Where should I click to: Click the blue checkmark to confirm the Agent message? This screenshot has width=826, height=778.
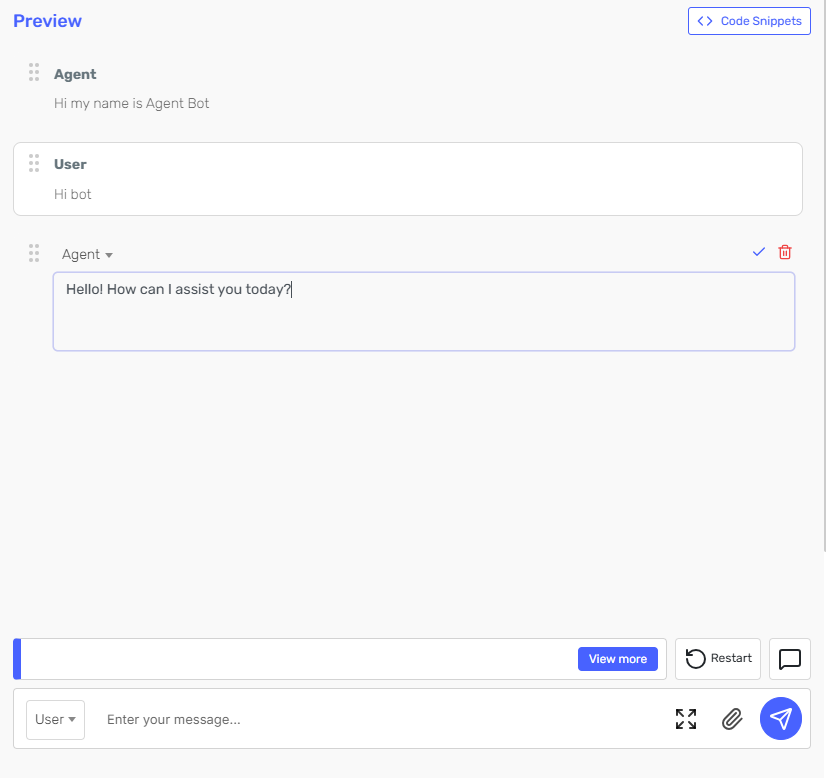point(758,252)
